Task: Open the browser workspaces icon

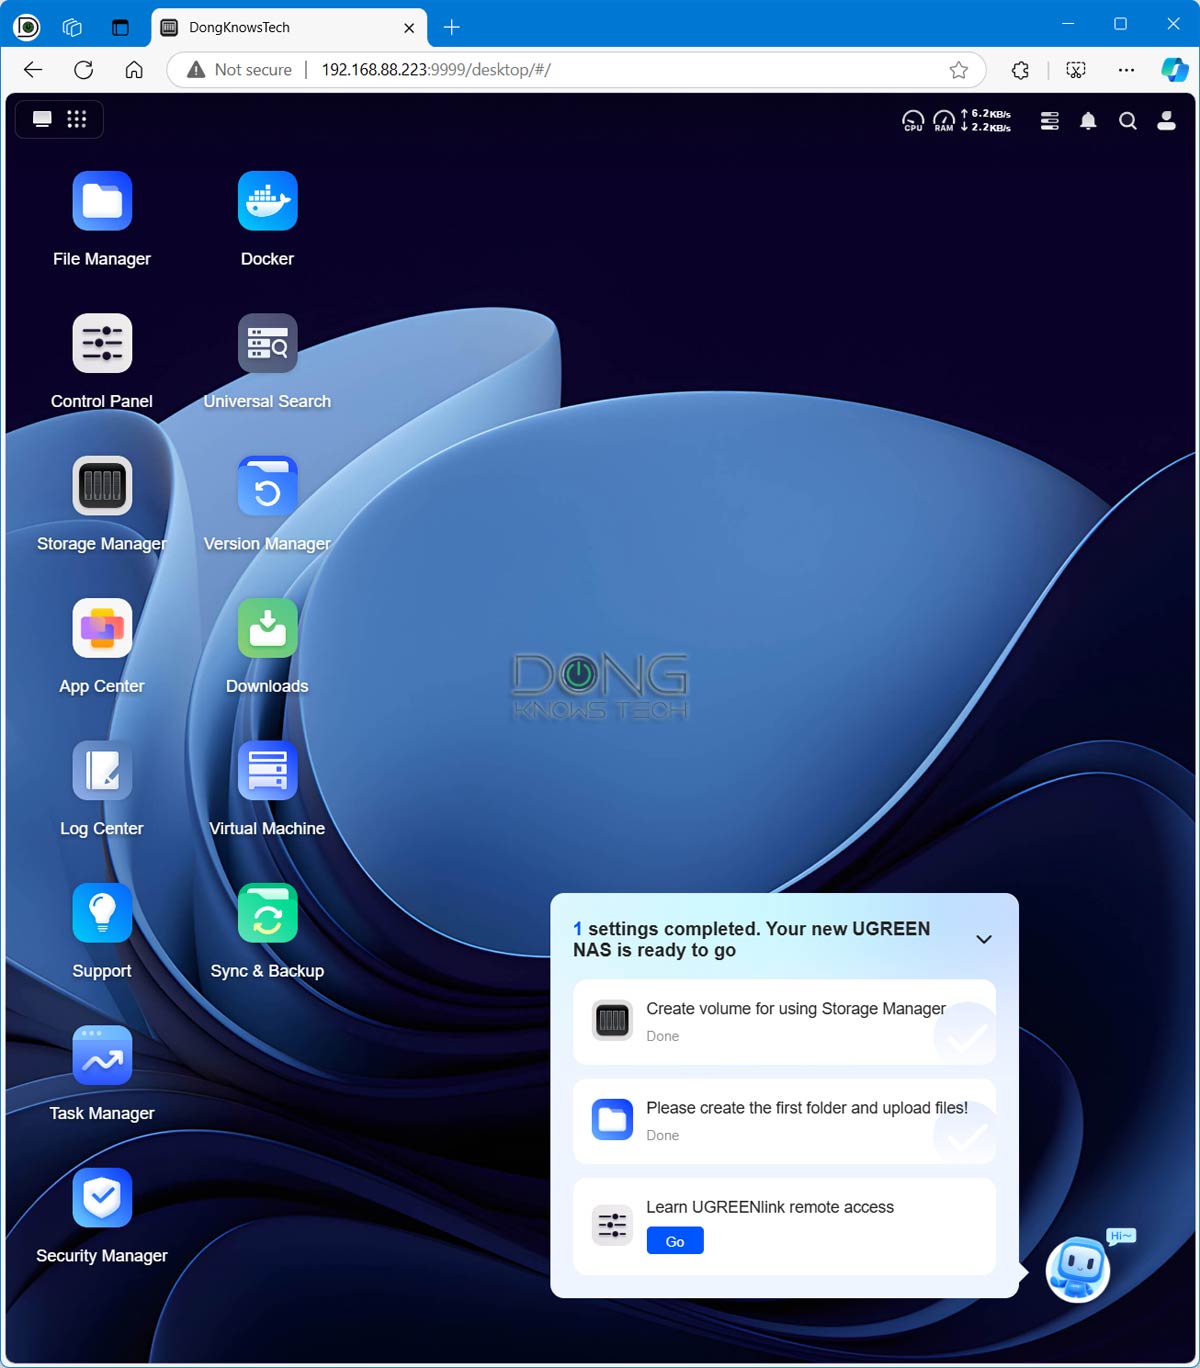Action: (72, 27)
